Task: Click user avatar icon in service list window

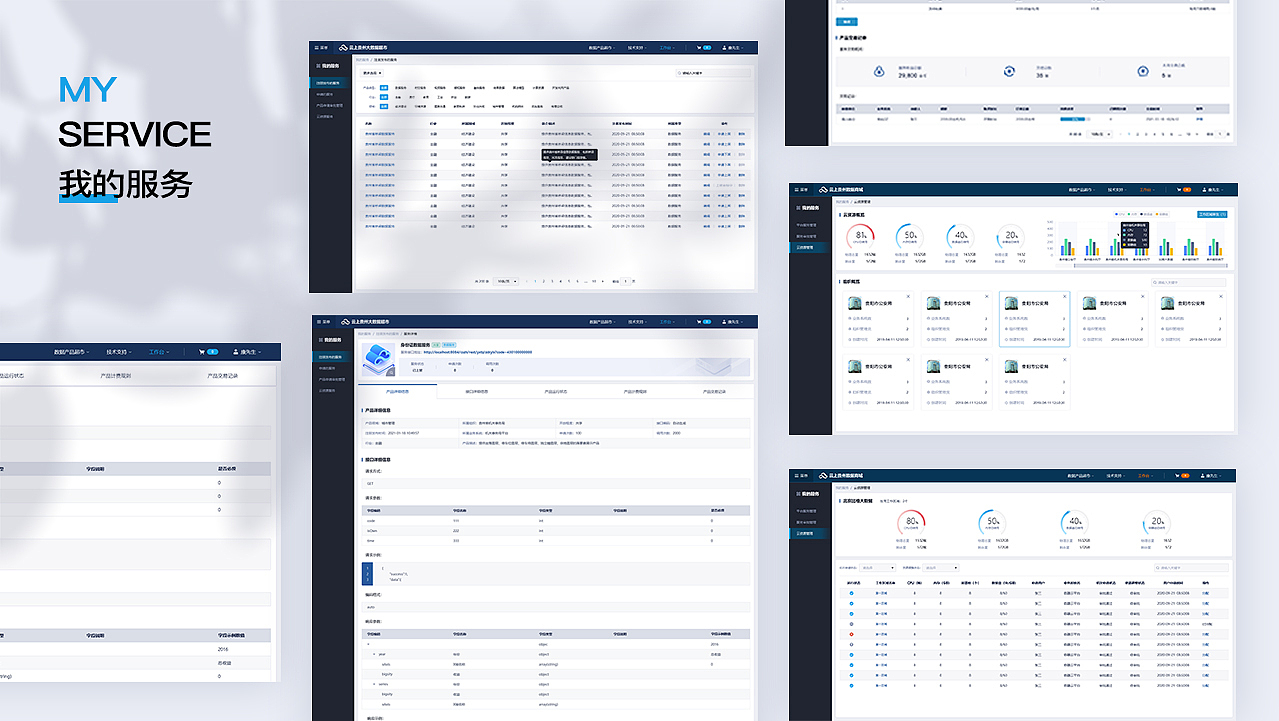Action: (724, 47)
